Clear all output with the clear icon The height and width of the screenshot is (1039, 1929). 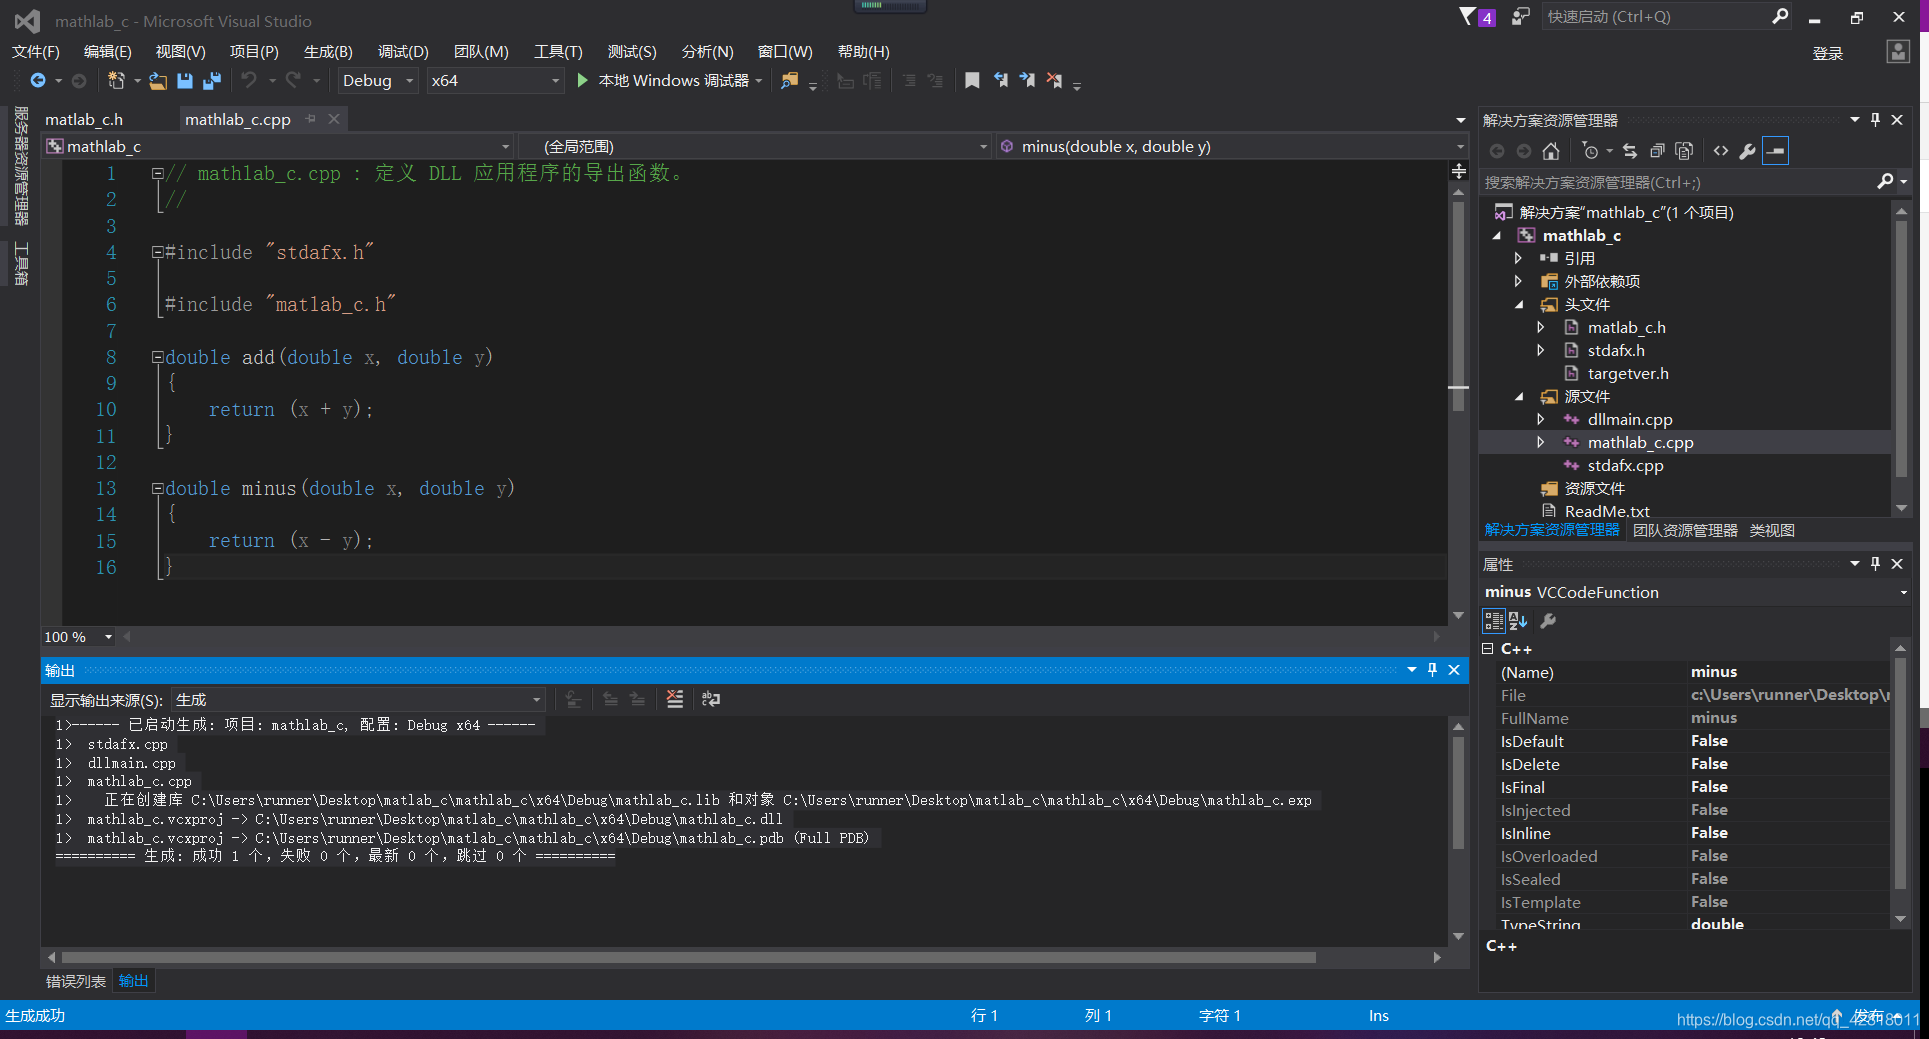[675, 699]
